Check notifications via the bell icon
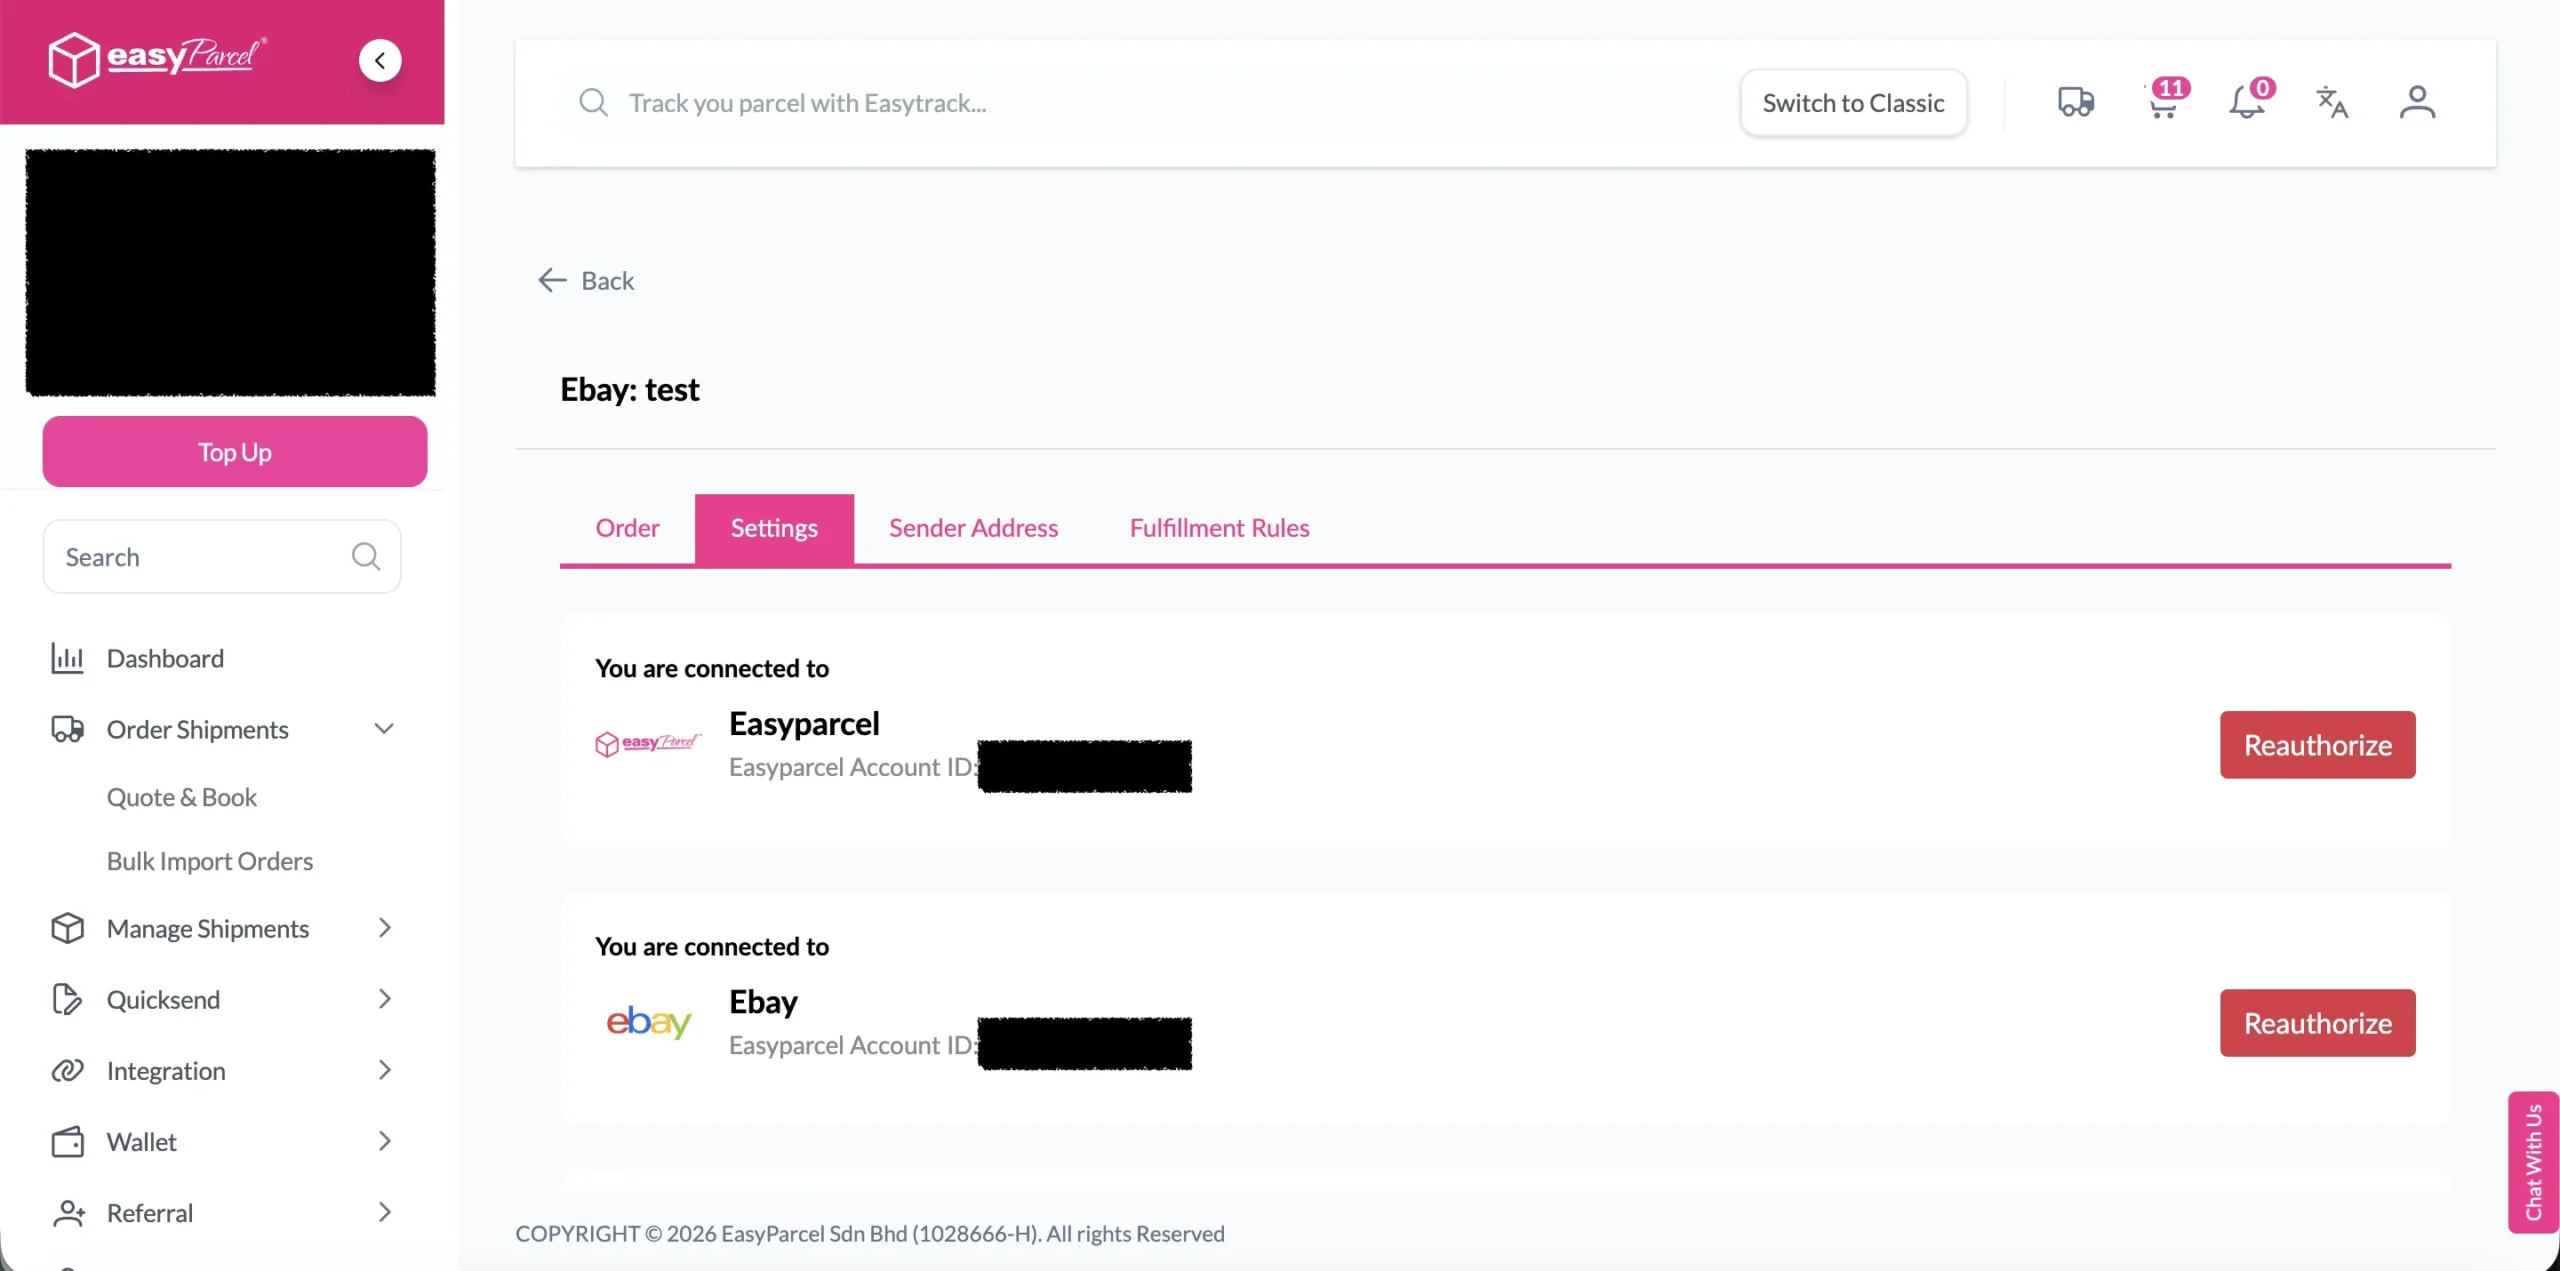Screen dimensions: 2560x1271 (2246, 102)
